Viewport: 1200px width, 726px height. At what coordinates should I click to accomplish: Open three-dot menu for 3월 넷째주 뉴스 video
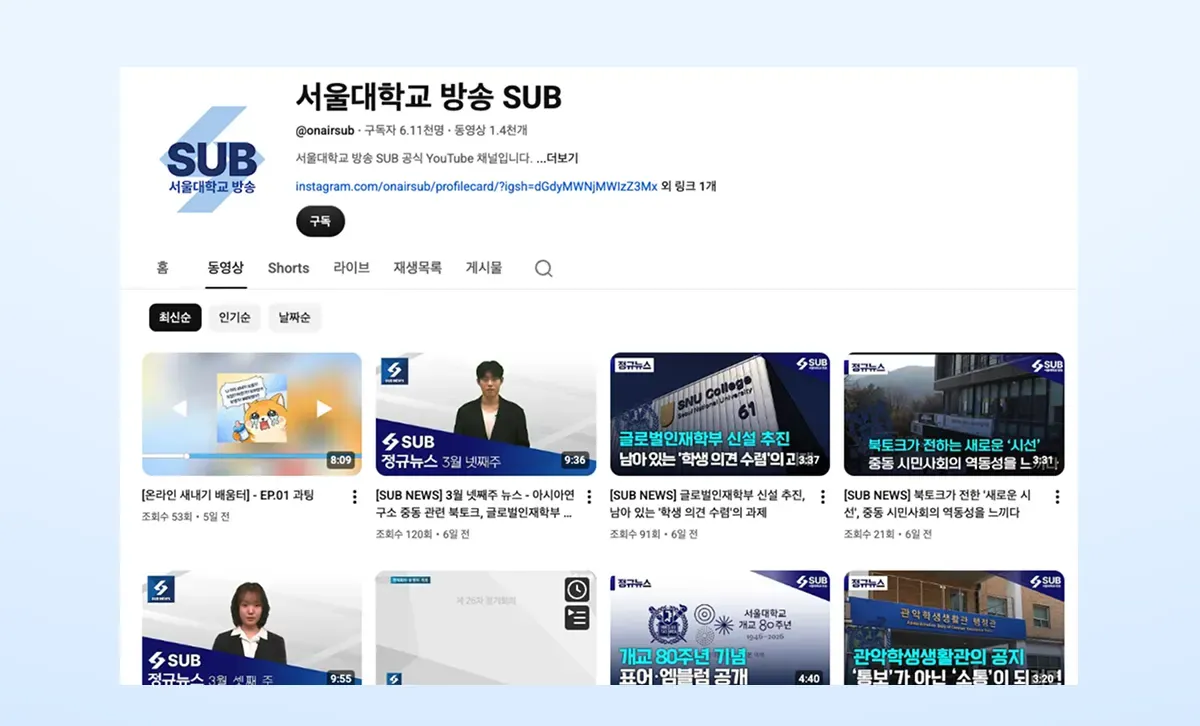(589, 497)
